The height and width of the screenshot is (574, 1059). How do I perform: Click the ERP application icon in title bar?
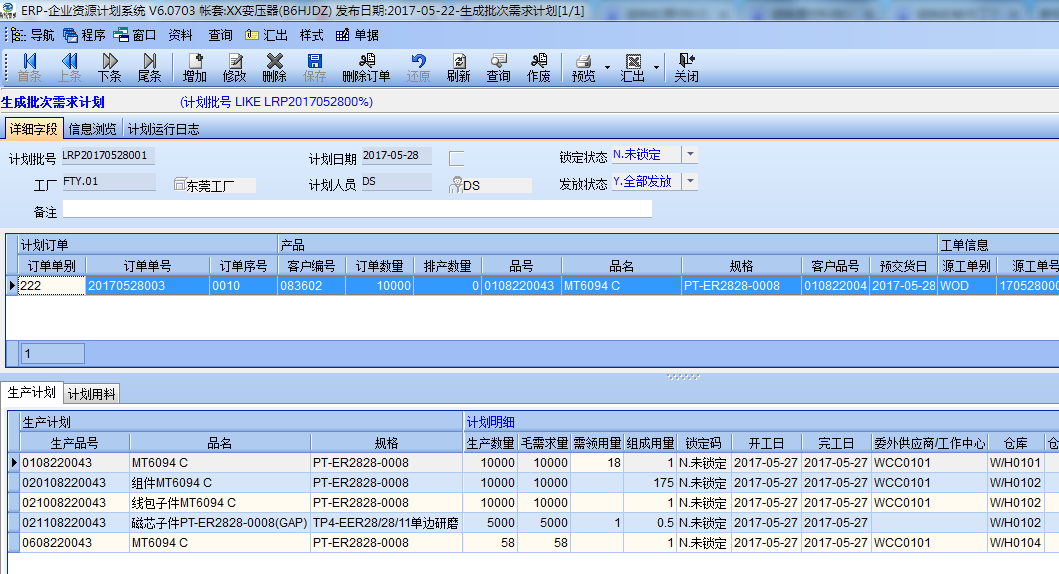pyautogui.click(x=9, y=10)
